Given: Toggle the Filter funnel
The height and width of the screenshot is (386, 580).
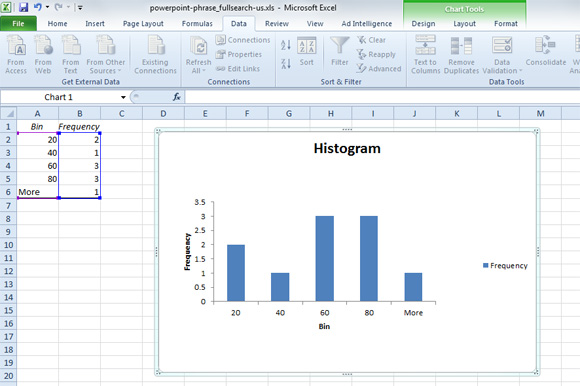Looking at the screenshot, I should tap(340, 52).
